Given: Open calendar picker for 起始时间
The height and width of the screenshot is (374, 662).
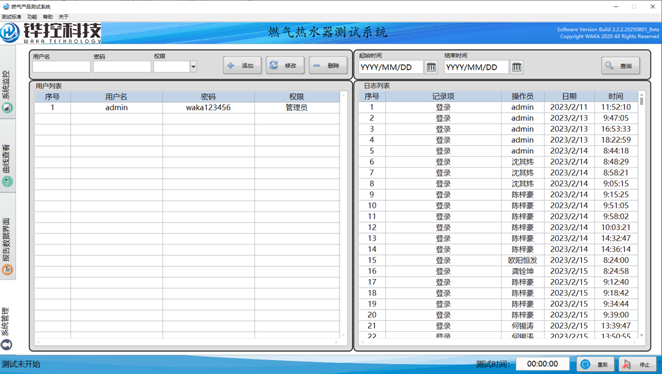Looking at the screenshot, I should coord(431,67).
